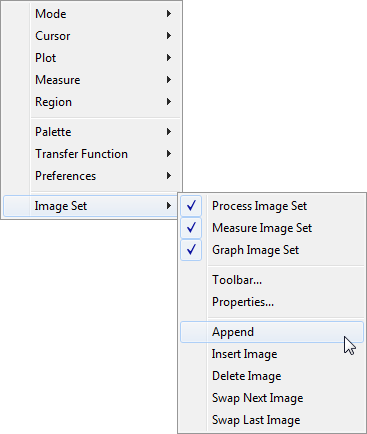Select Insert Image

[272, 354]
